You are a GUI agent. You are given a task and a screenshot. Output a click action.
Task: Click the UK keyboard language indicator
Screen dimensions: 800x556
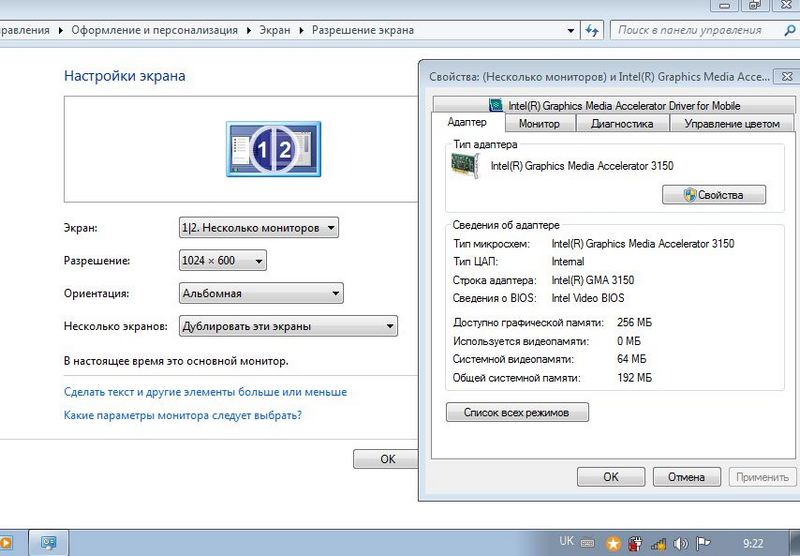567,541
